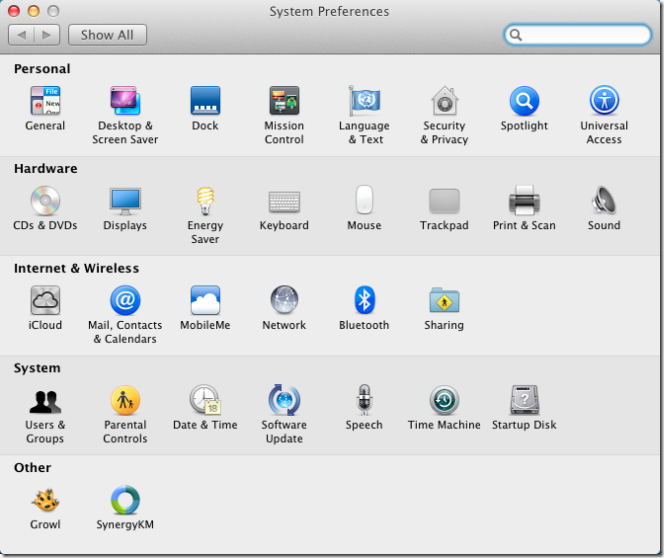
Task: Minimize window using the yellow button
Action: pyautogui.click(x=33, y=11)
